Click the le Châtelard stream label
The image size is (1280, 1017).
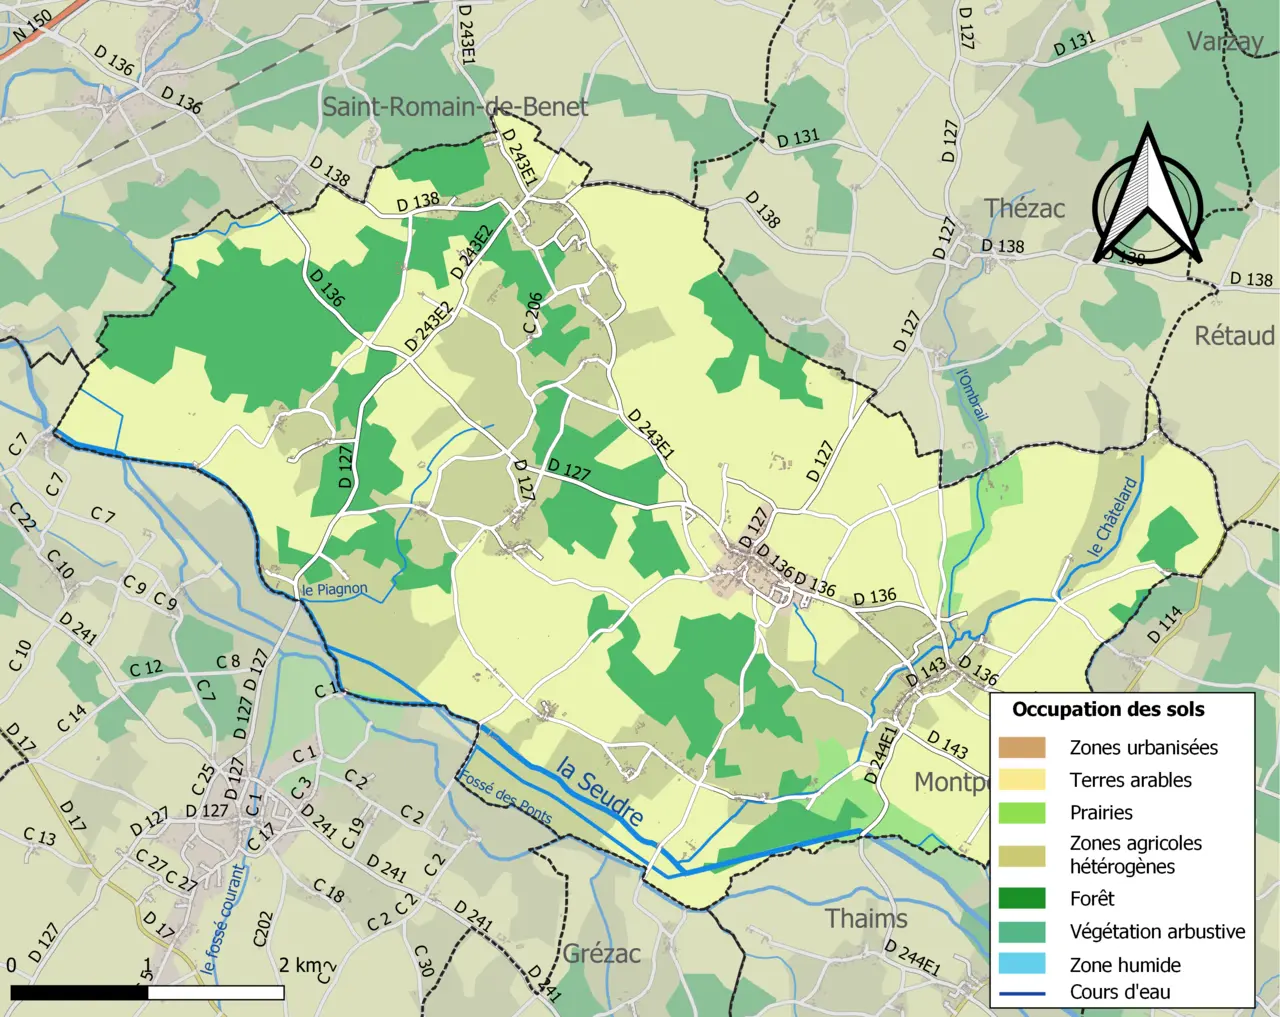[x=1113, y=518]
